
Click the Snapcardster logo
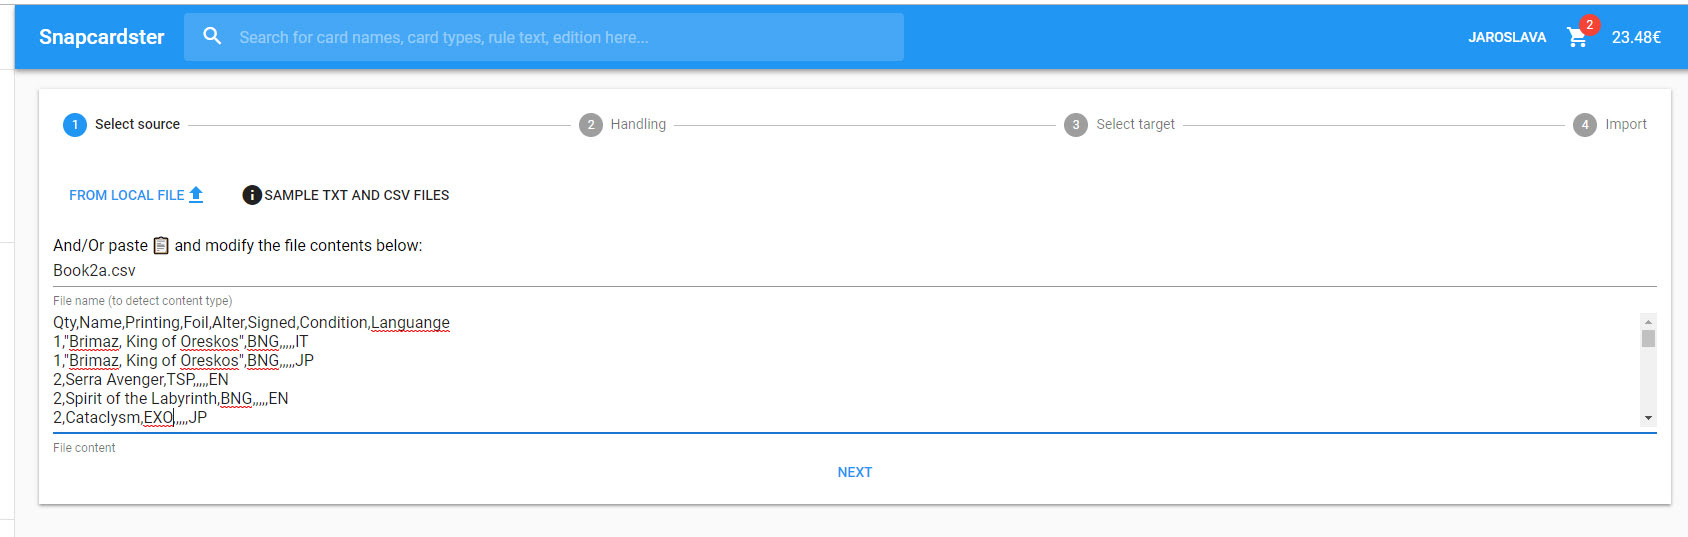tap(102, 37)
